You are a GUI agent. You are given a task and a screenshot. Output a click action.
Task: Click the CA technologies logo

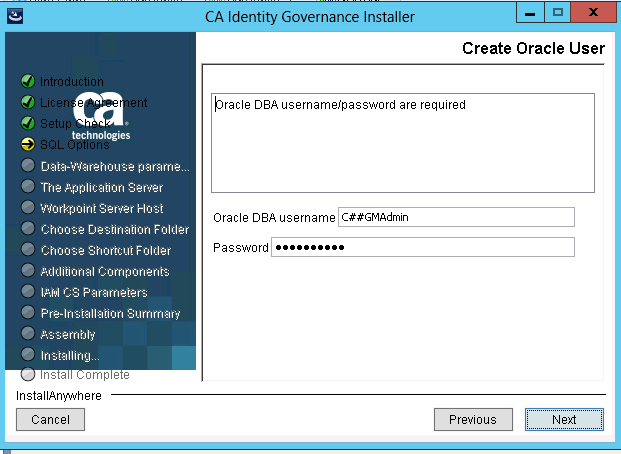click(x=101, y=116)
